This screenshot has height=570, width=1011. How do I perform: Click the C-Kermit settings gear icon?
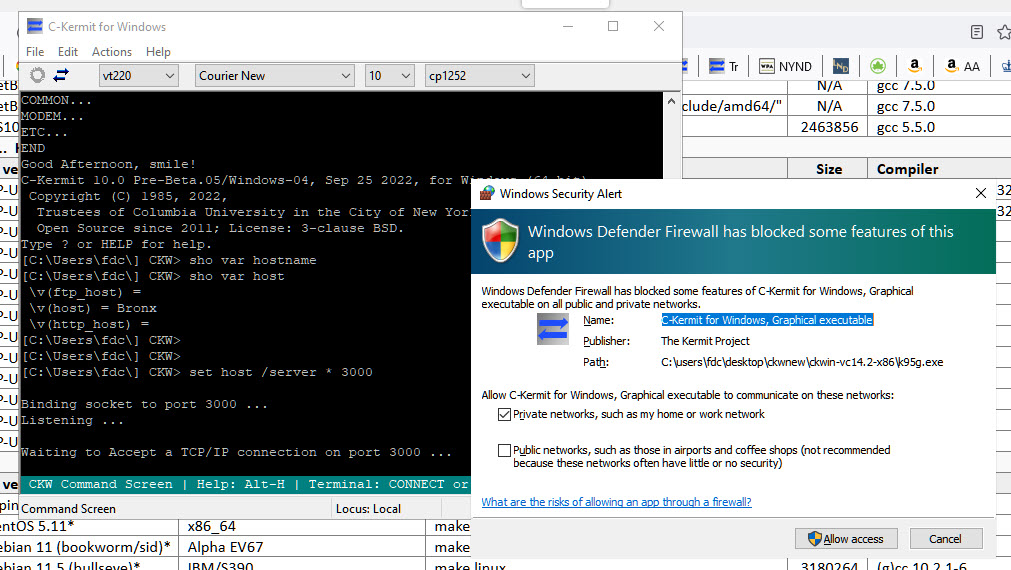37,75
